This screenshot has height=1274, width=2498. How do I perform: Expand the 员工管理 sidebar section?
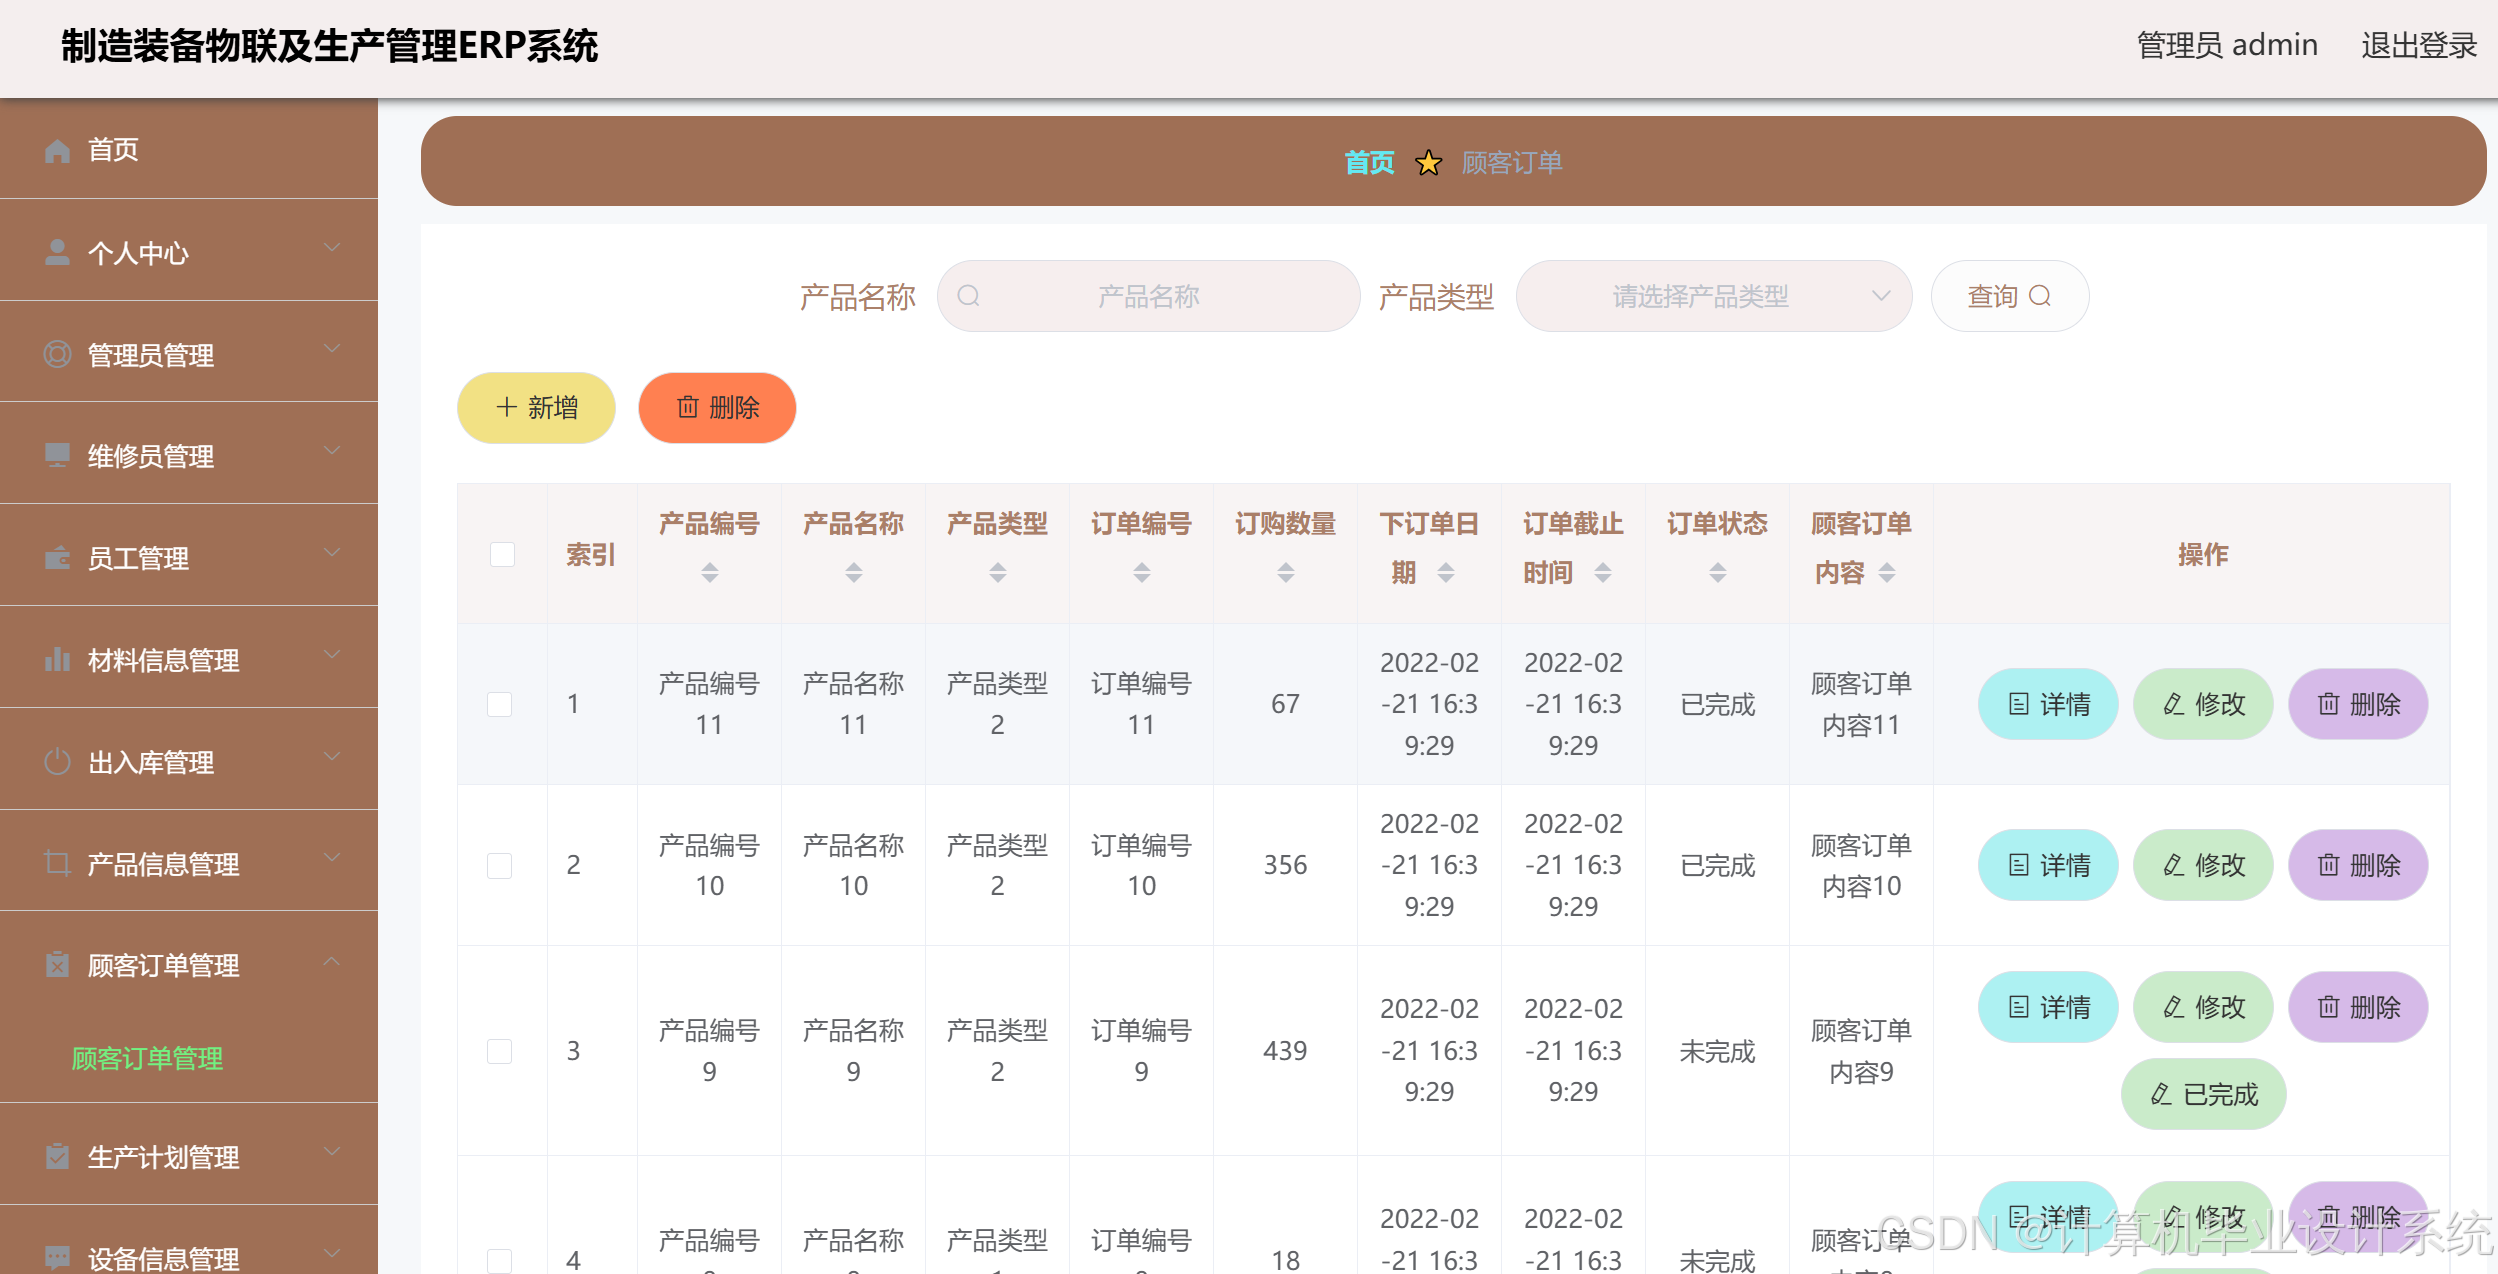tap(332, 551)
